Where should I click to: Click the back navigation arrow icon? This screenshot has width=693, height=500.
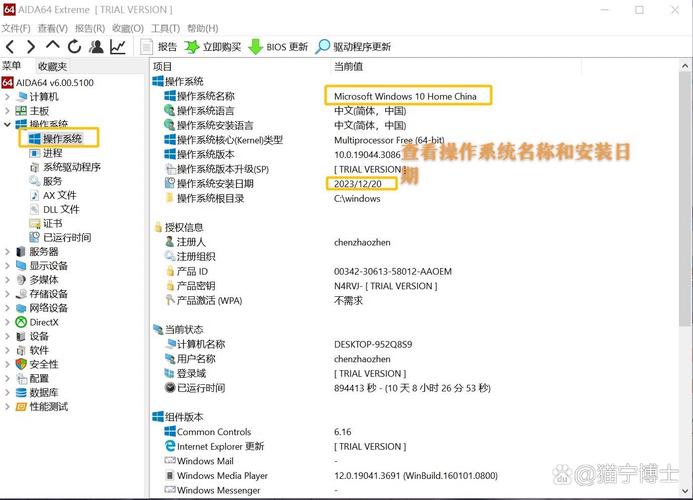click(x=10, y=47)
